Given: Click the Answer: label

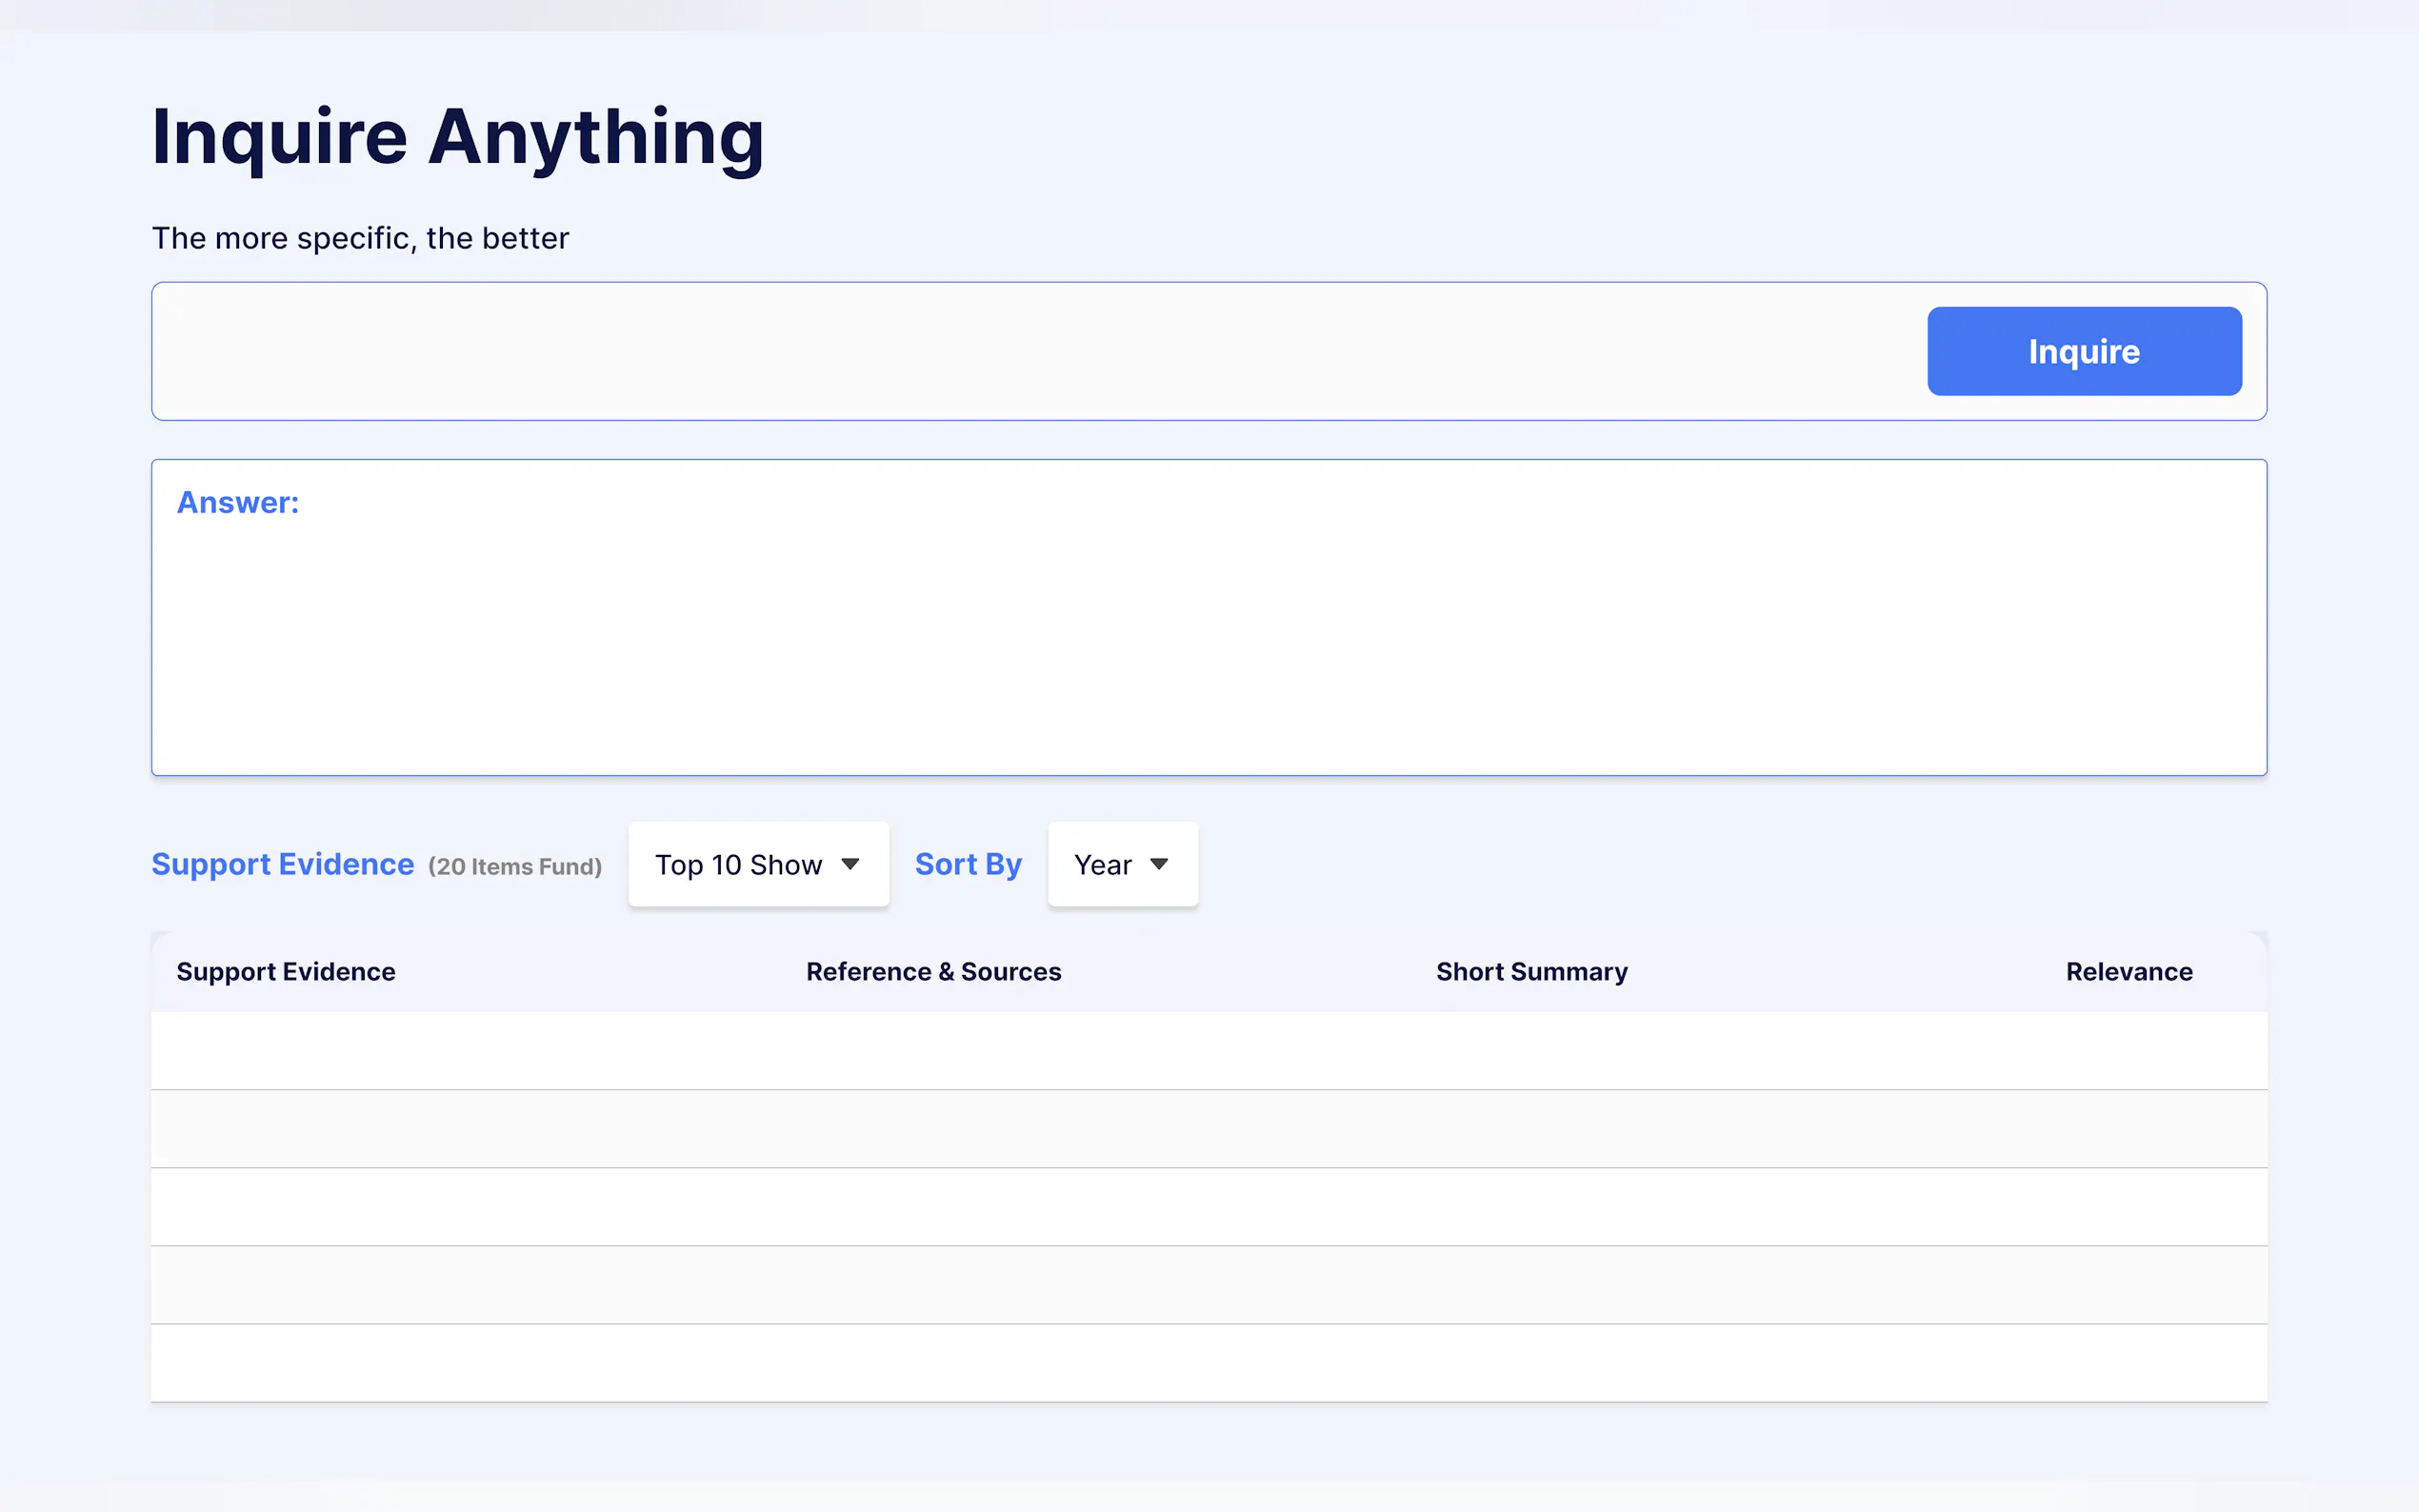Looking at the screenshot, I should tap(237, 502).
